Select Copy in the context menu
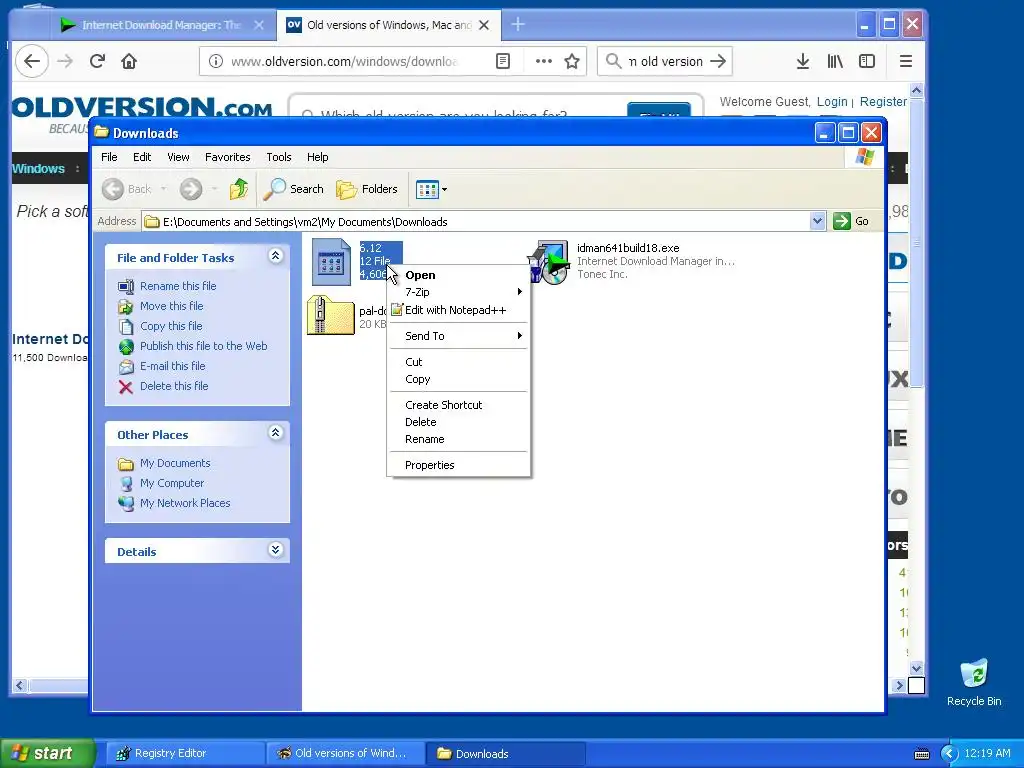 click(x=458, y=379)
